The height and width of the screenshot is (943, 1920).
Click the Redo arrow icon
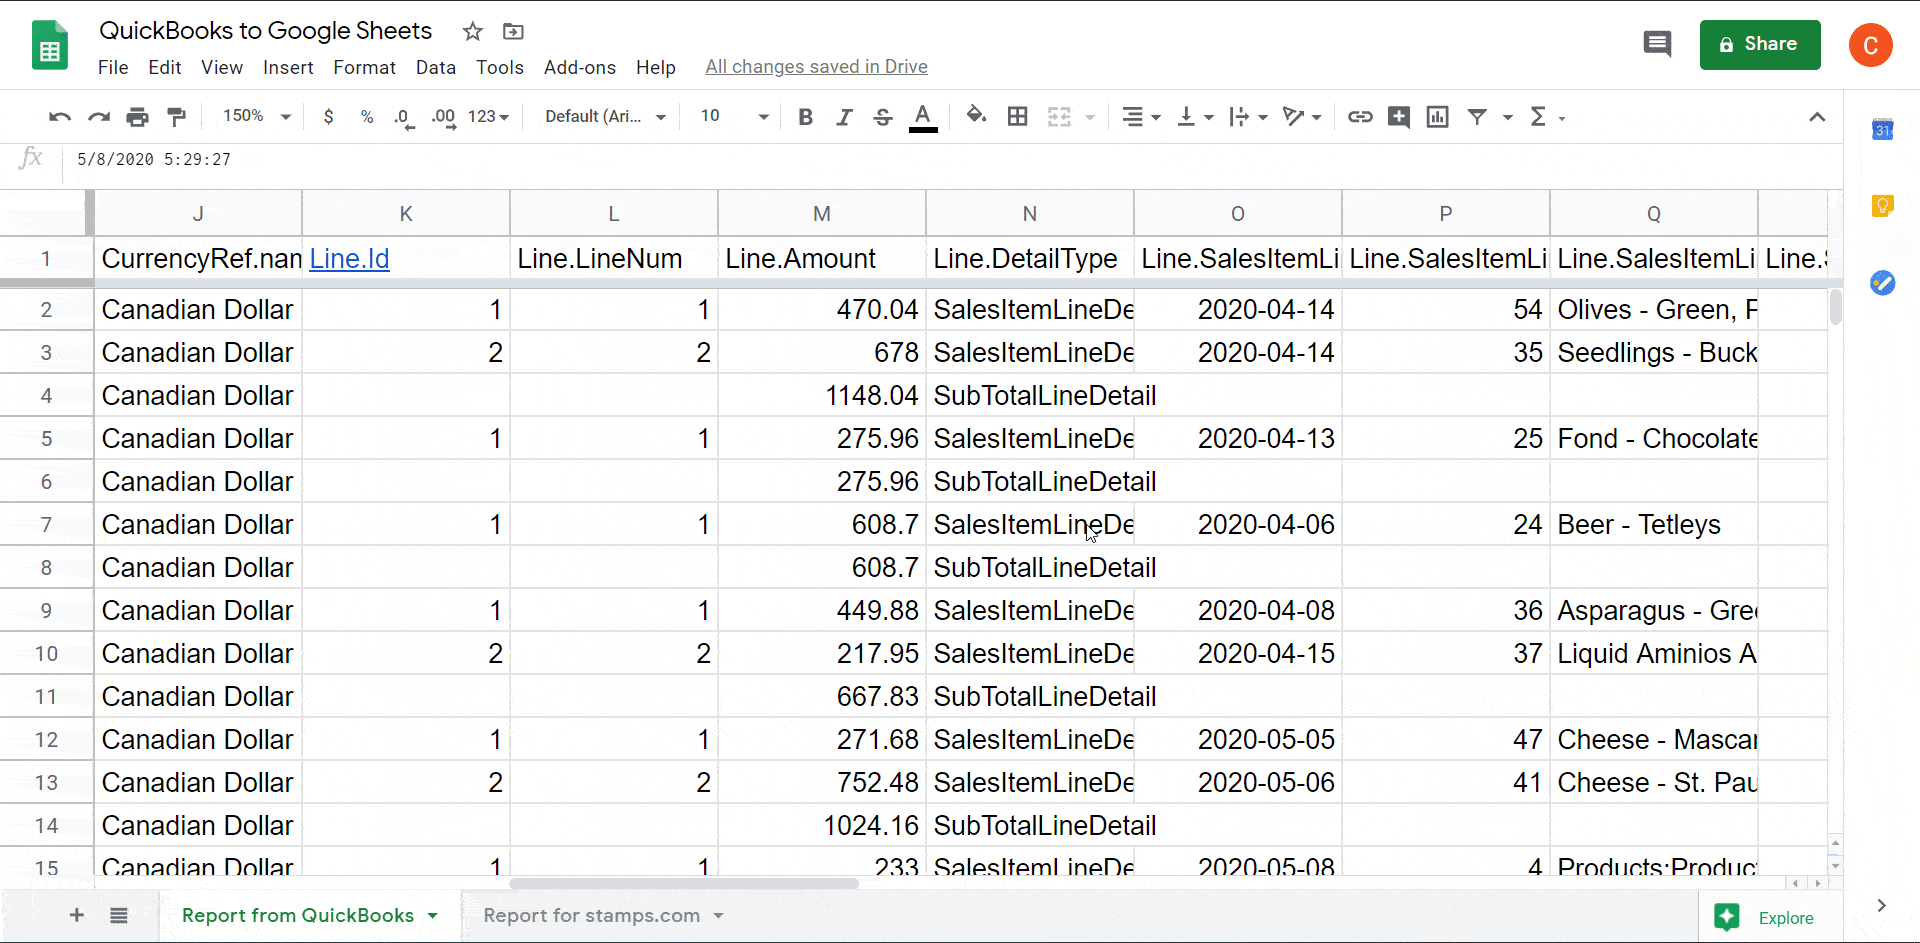[x=98, y=117]
